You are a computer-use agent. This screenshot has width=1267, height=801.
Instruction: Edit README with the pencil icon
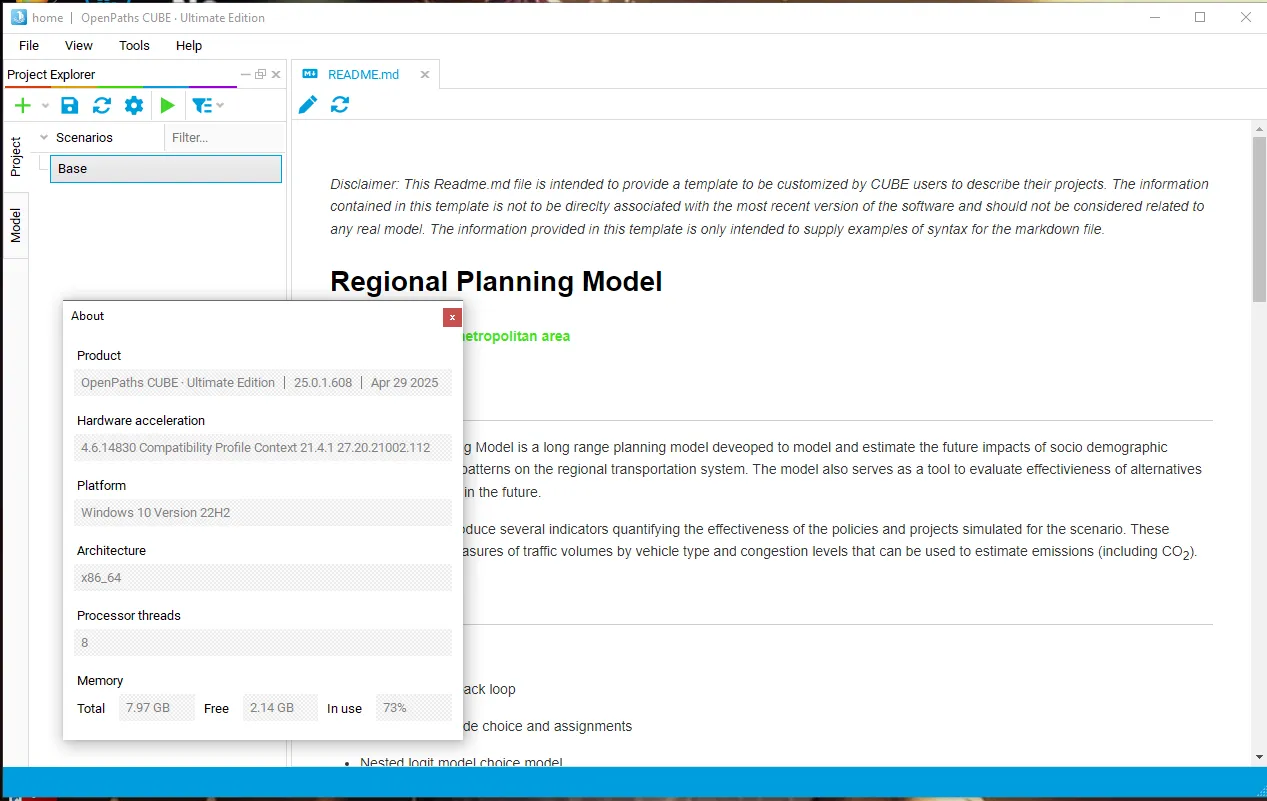[308, 105]
